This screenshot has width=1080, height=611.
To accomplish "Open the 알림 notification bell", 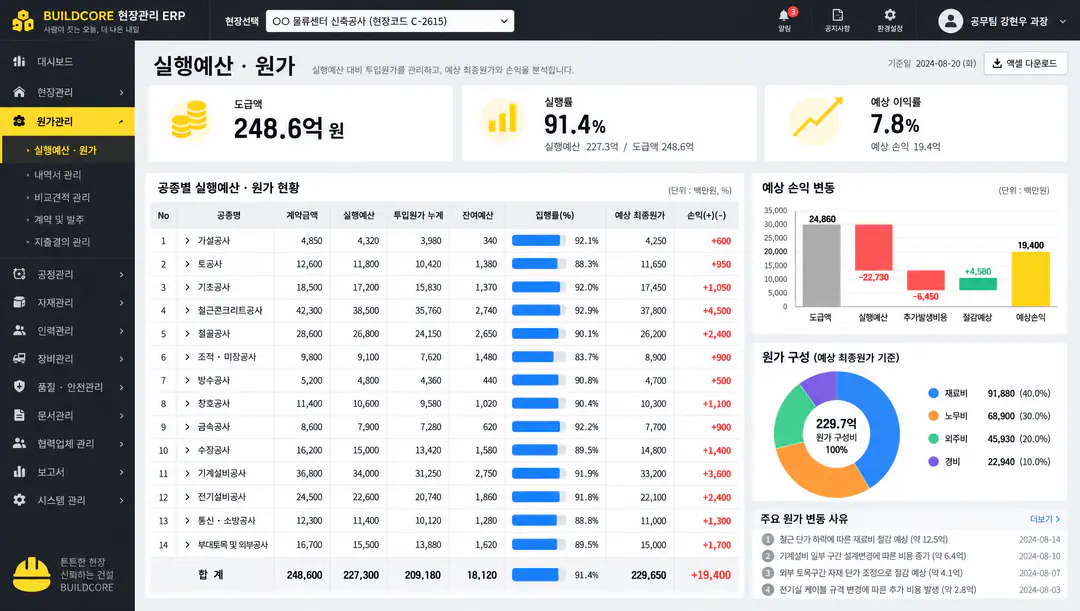I will pos(785,15).
